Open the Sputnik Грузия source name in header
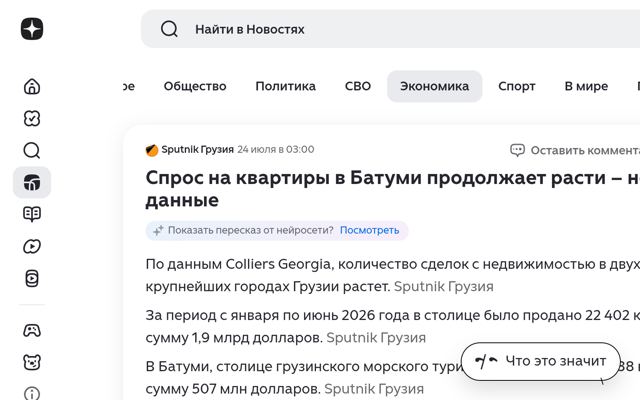Screen dimensions: 640x400 (198, 149)
